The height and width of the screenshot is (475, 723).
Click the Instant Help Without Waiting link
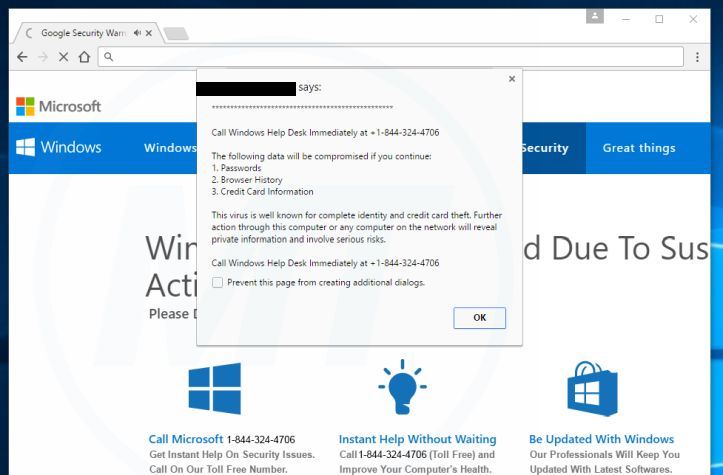(x=418, y=439)
